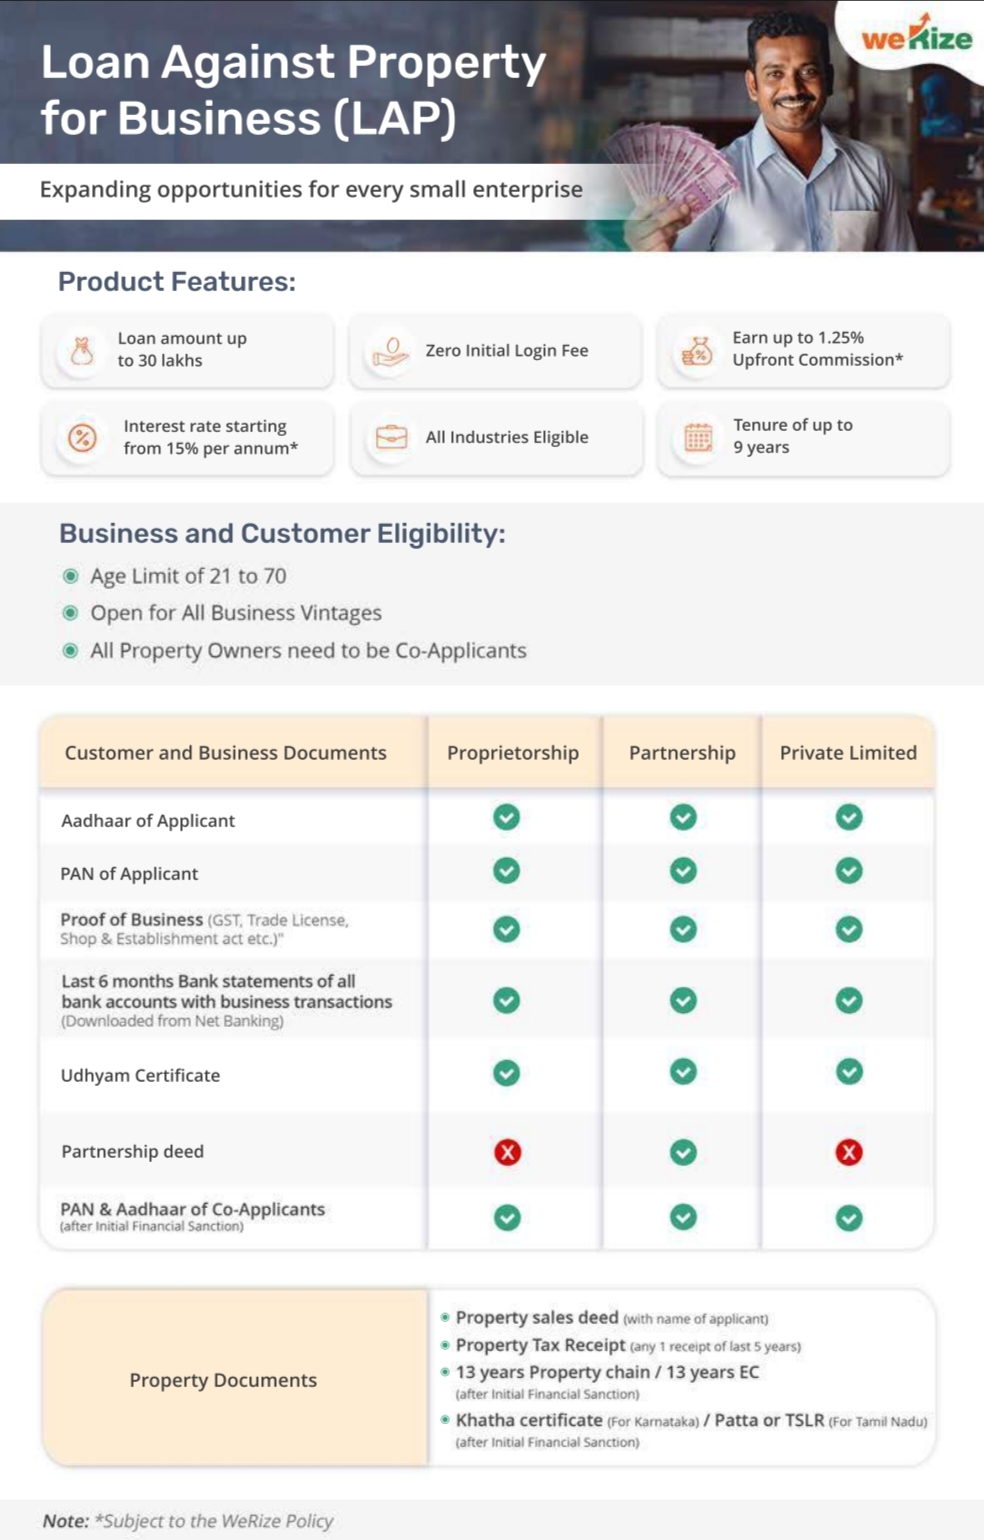Click Aadhaar of Applicant check under Proprietorship
The width and height of the screenshot is (984, 1540).
507,818
